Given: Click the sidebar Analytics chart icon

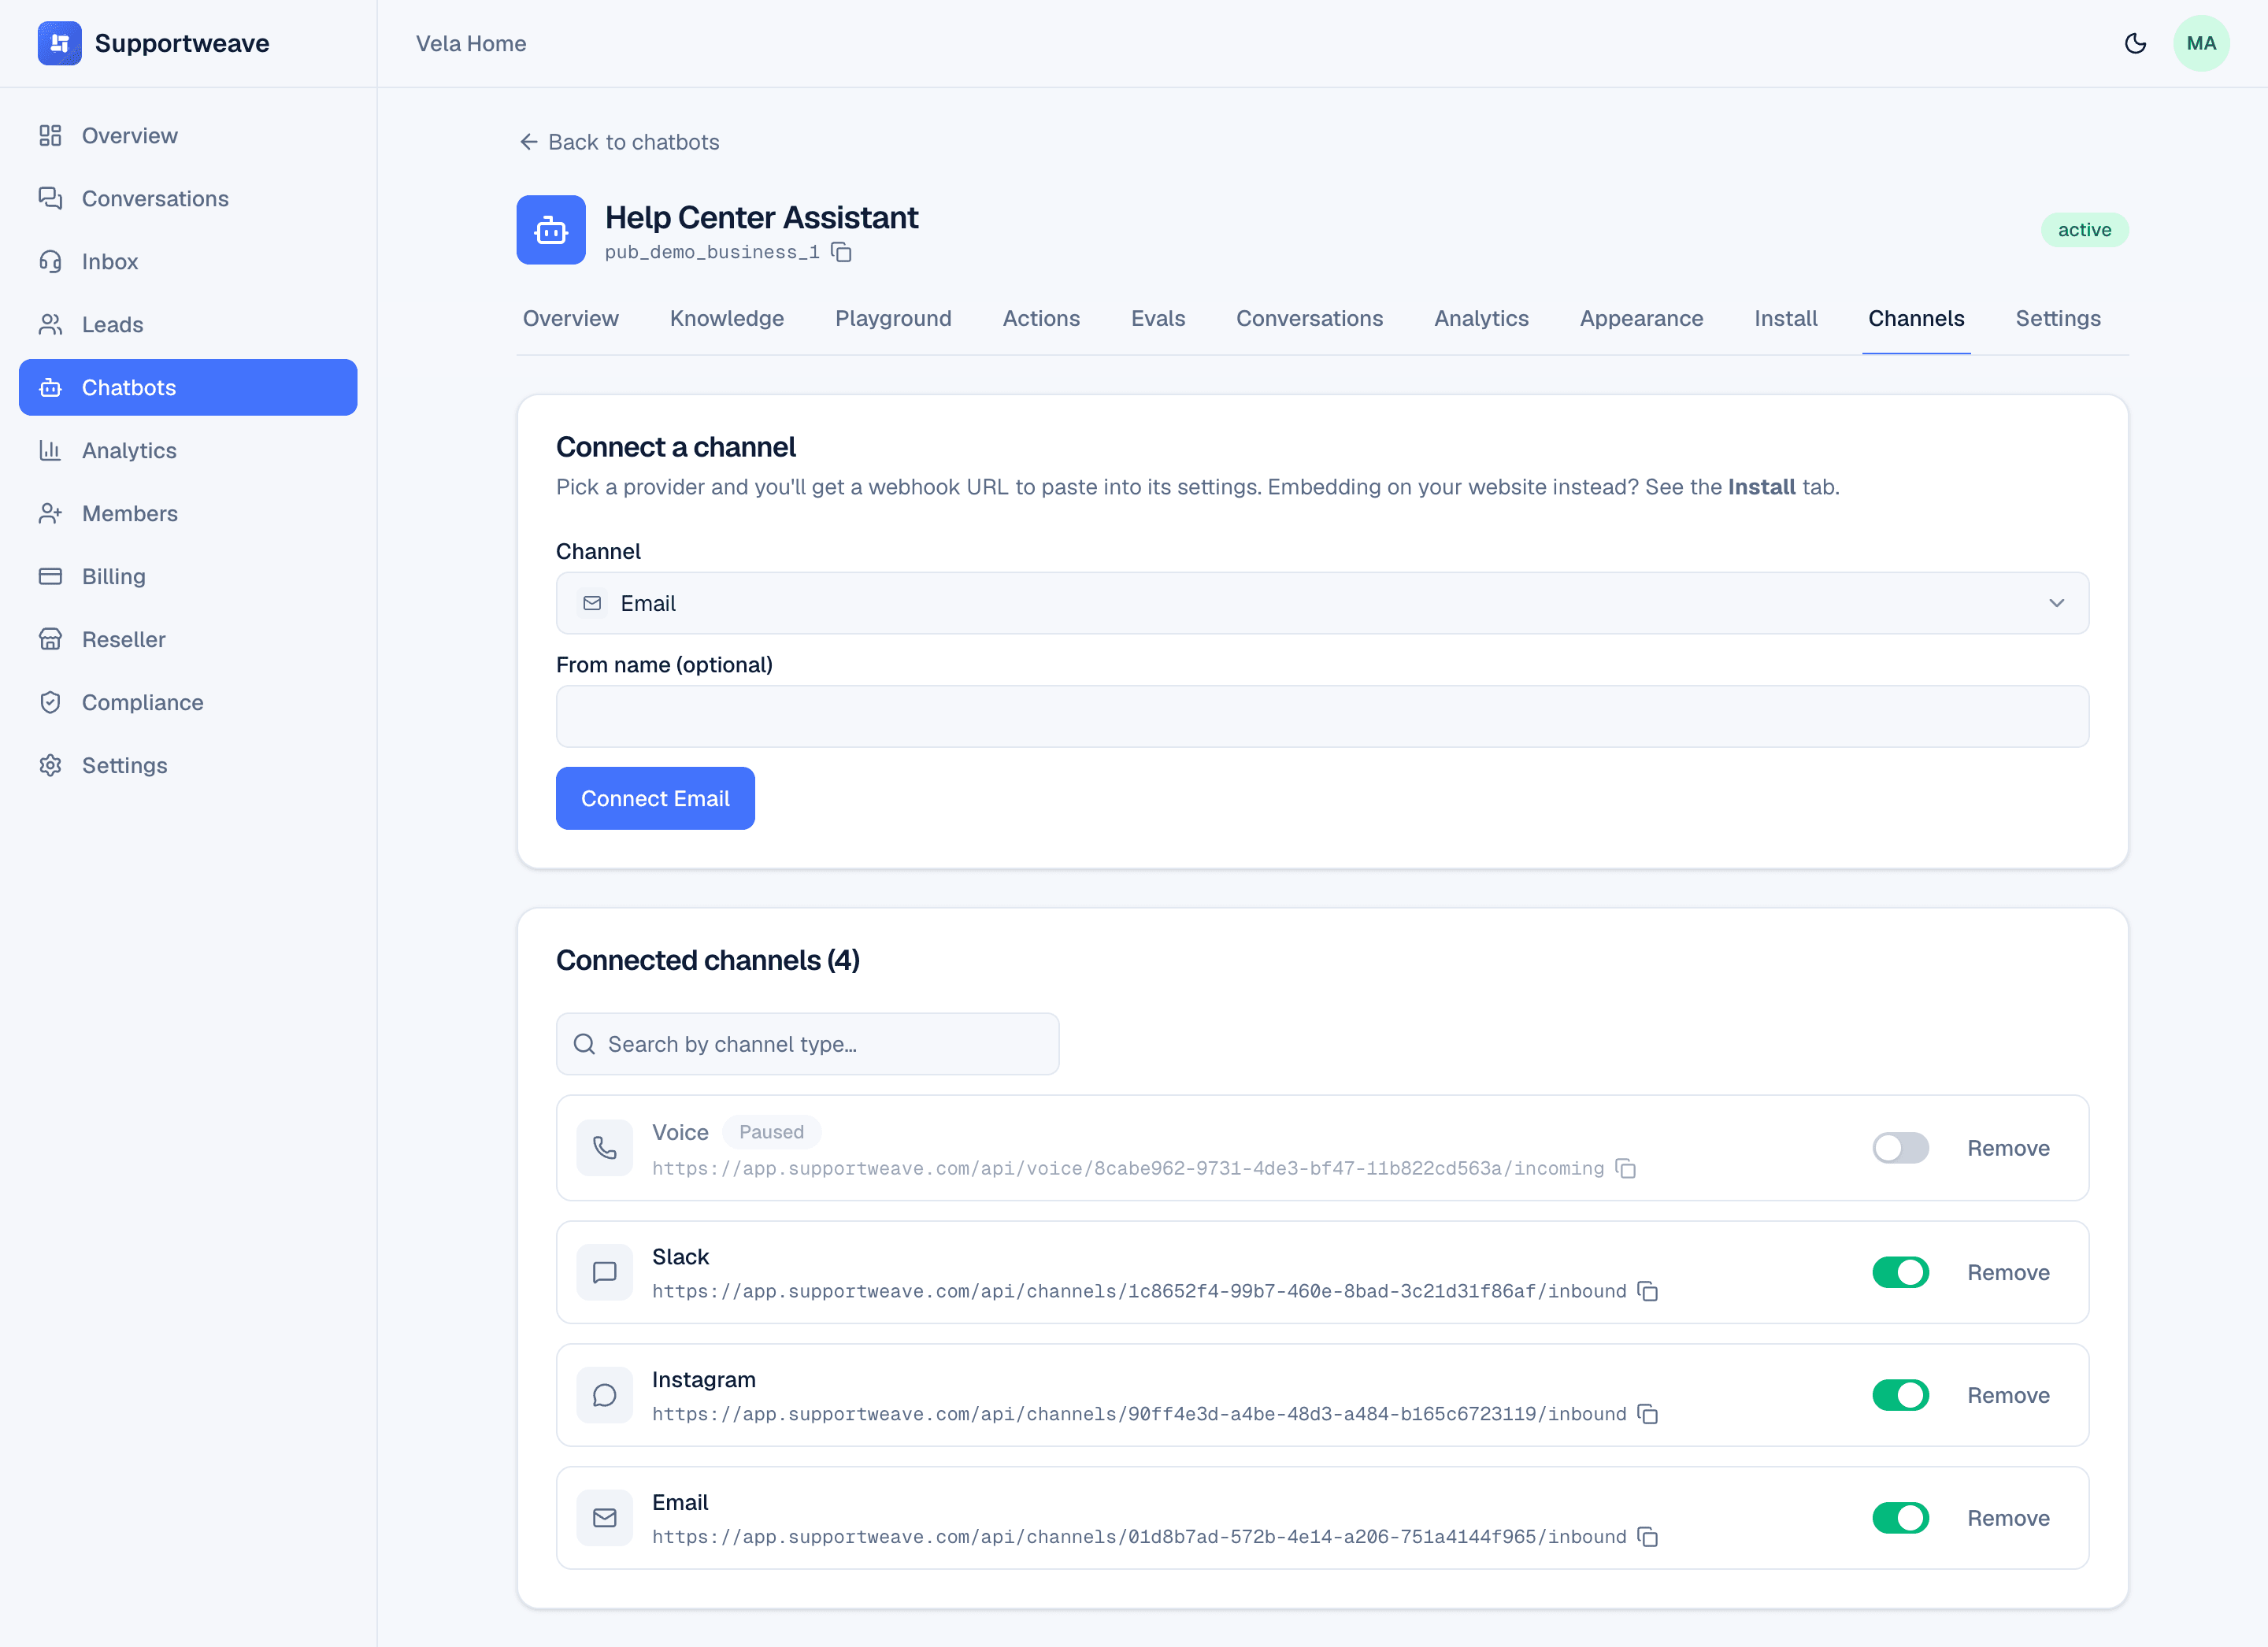Looking at the screenshot, I should coord(50,450).
